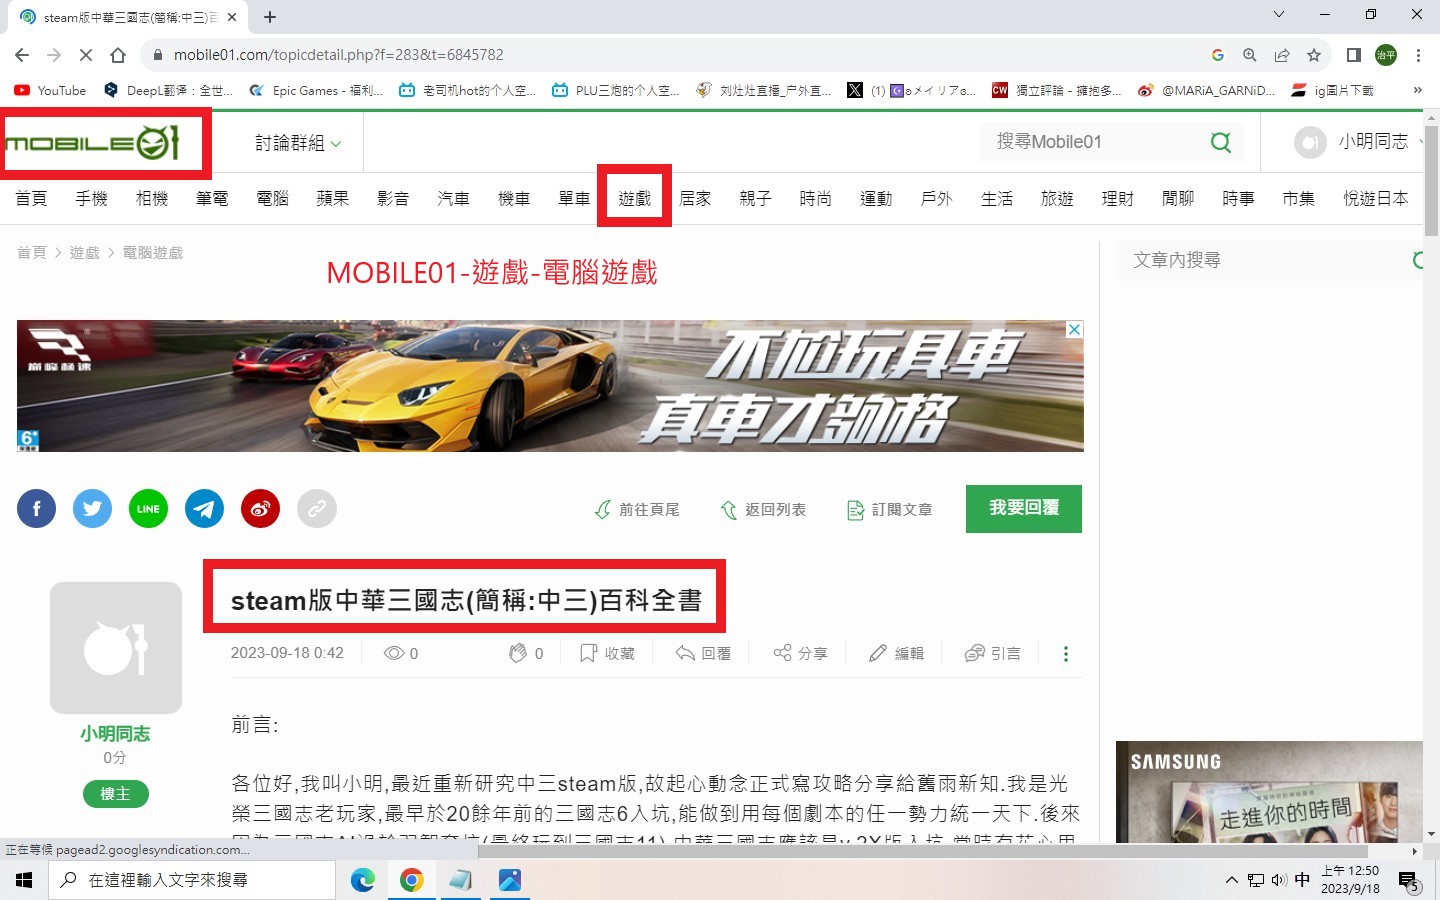Copy the post link icon
Image resolution: width=1440 pixels, height=900 pixels.
pyautogui.click(x=317, y=509)
